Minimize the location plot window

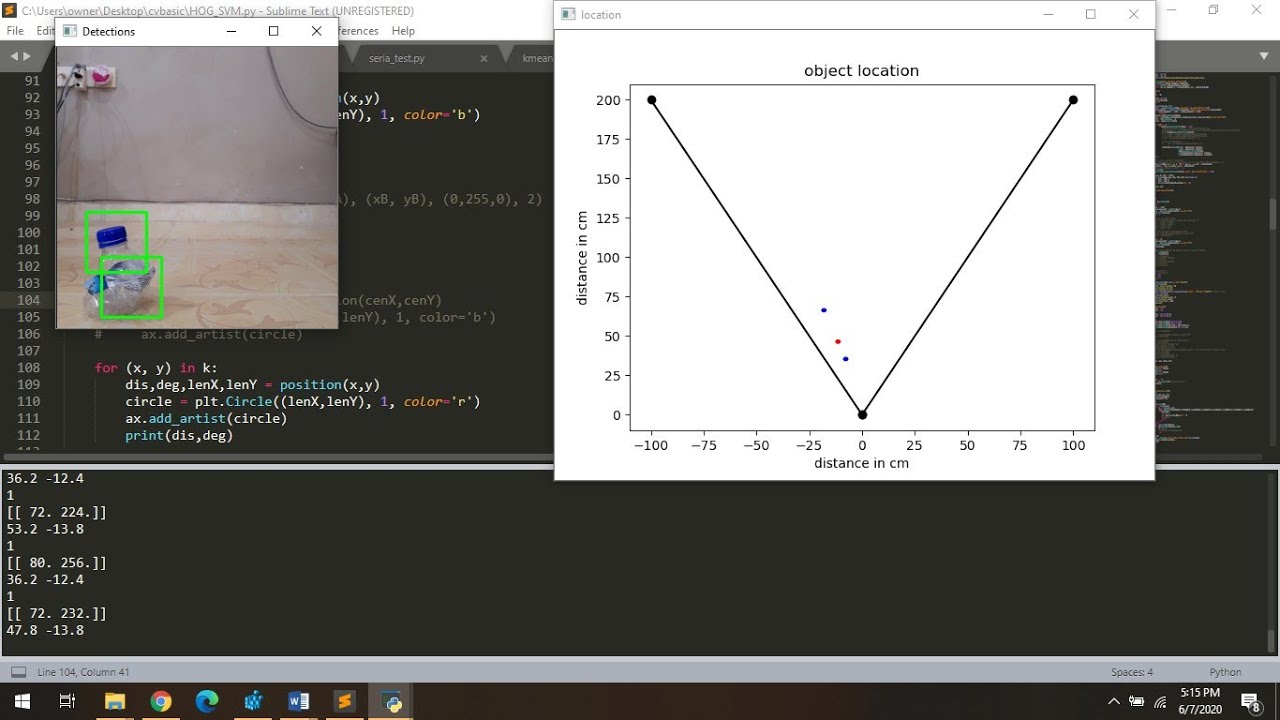1048,14
